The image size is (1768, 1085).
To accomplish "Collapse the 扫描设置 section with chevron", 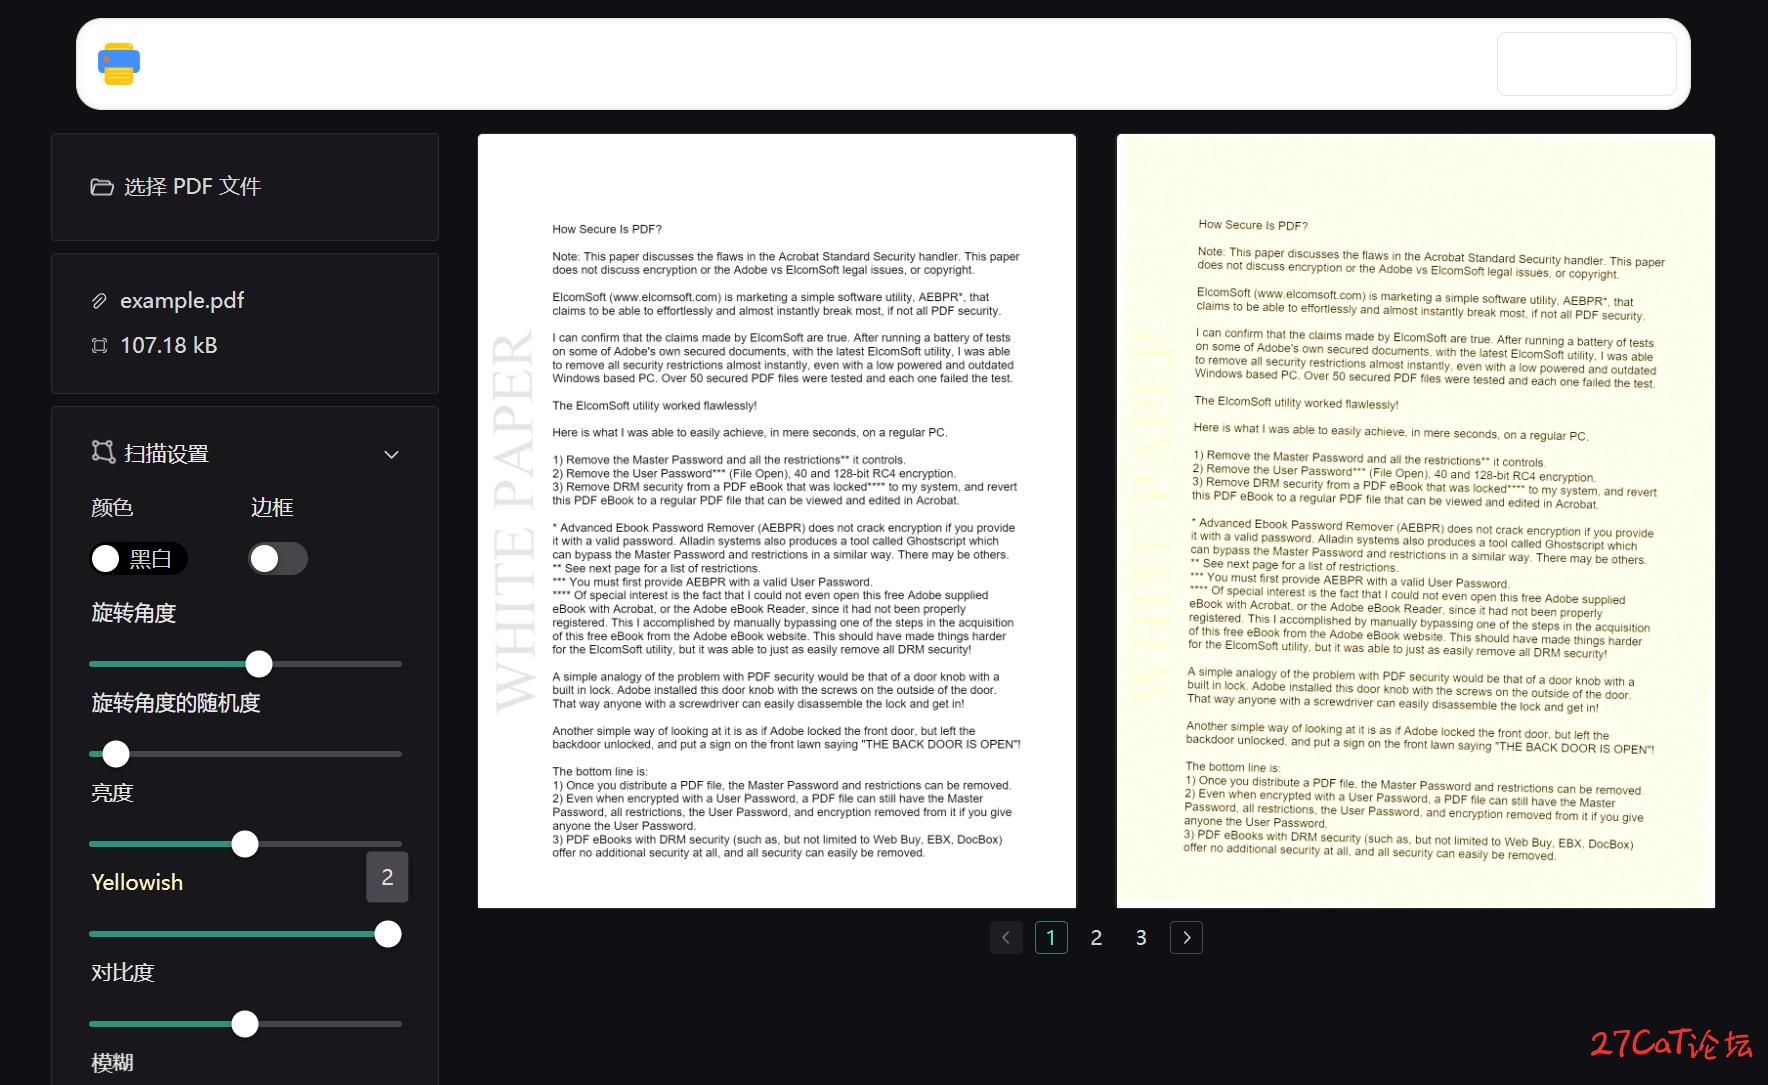I will tap(391, 454).
